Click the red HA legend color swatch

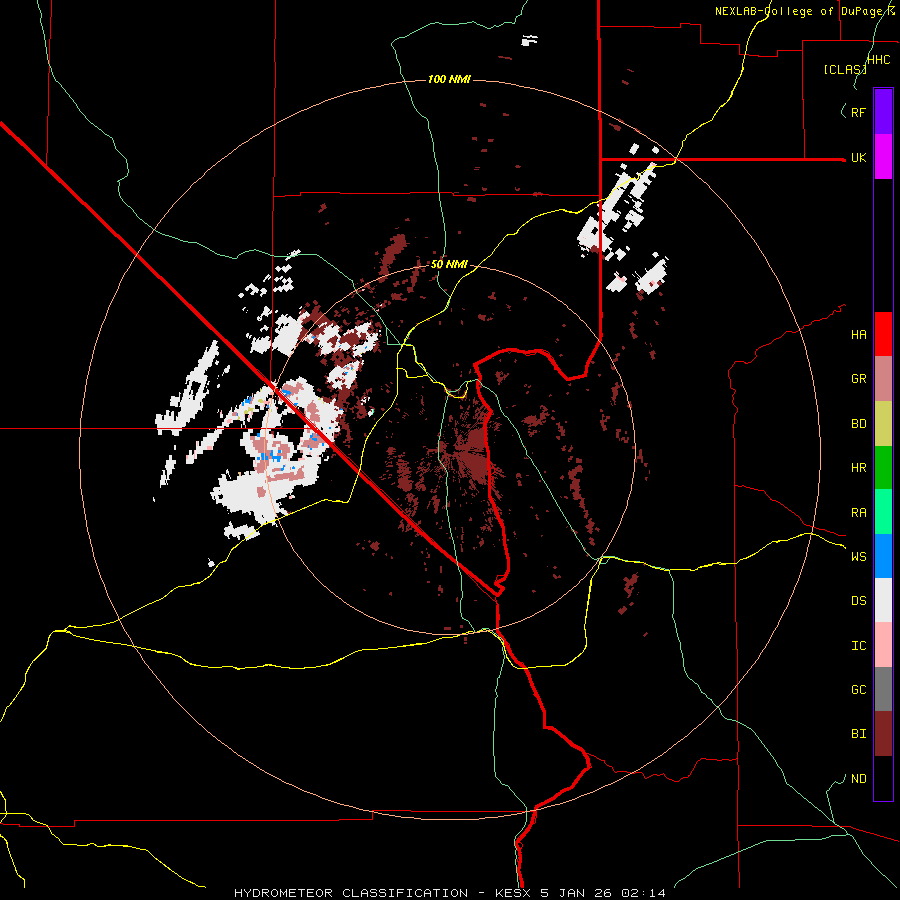pyautogui.click(x=883, y=334)
